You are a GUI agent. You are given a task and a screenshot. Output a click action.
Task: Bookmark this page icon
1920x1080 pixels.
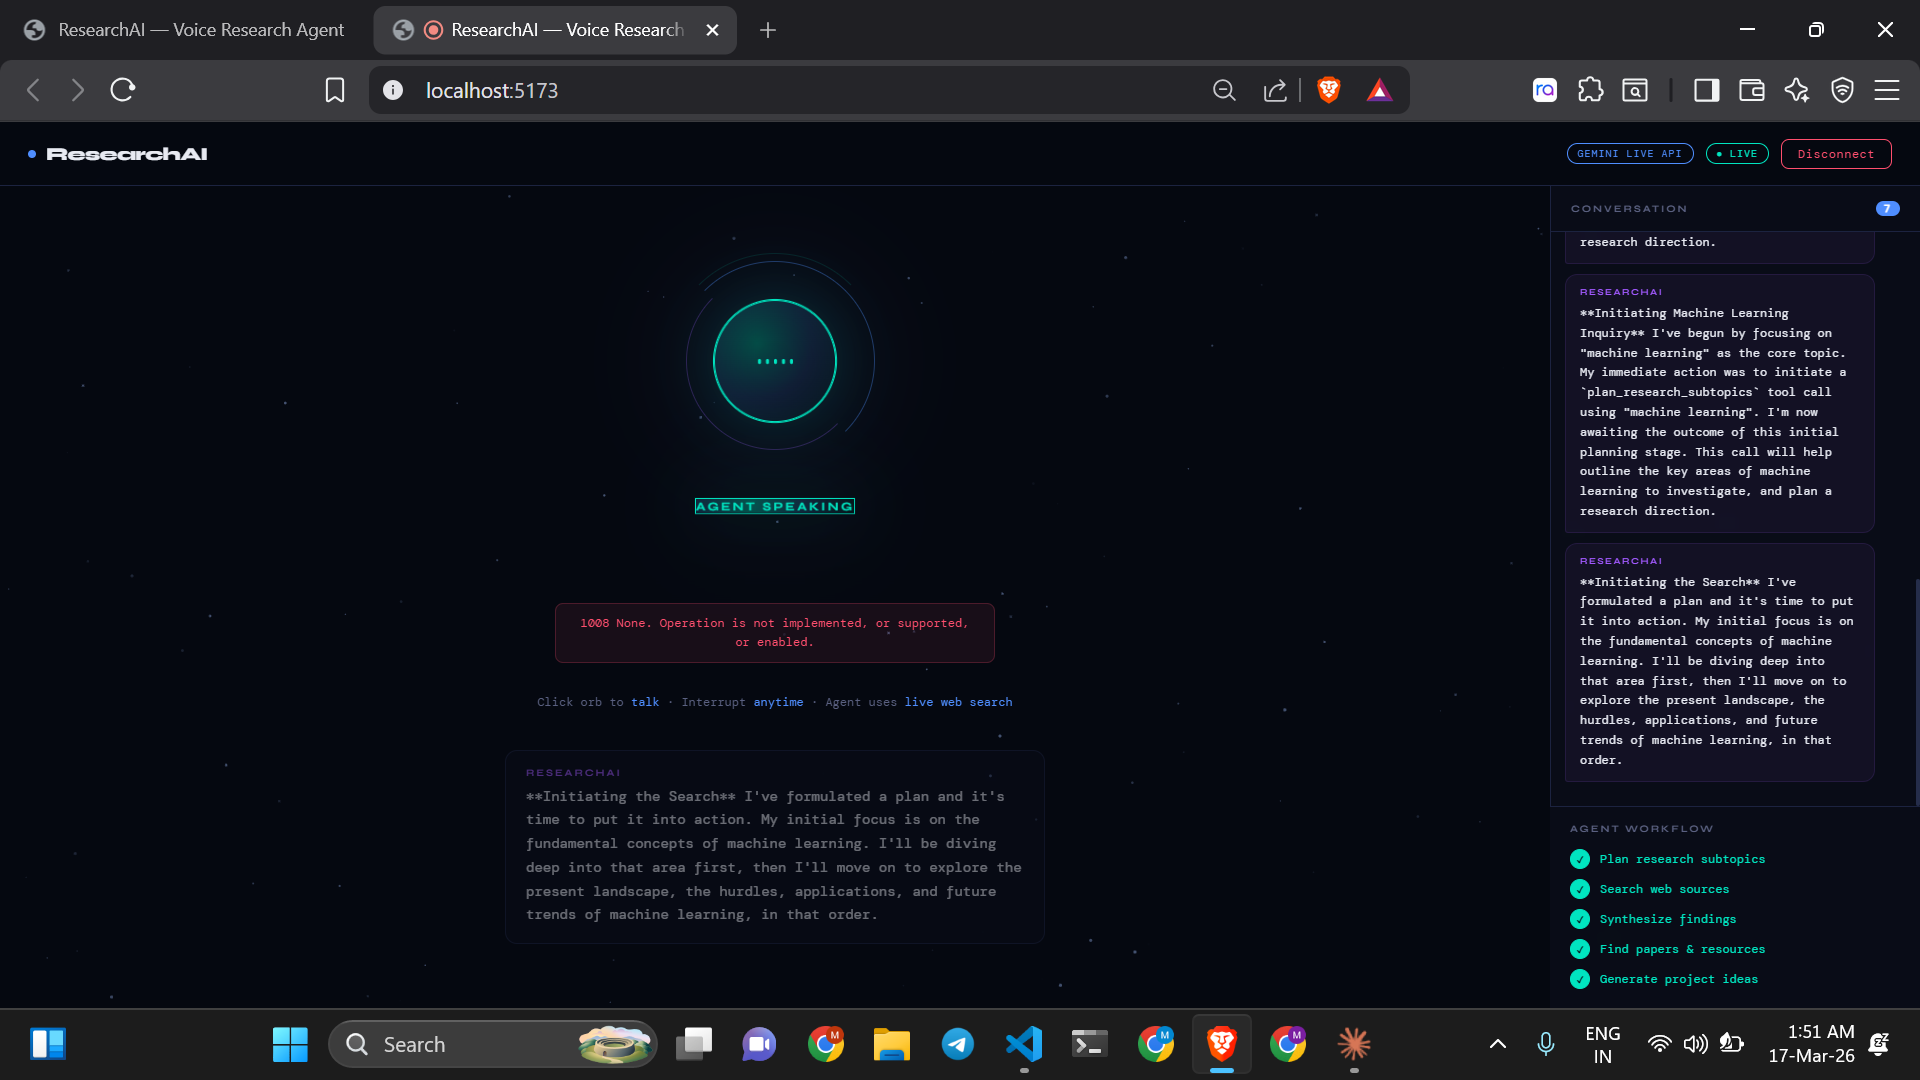click(335, 90)
